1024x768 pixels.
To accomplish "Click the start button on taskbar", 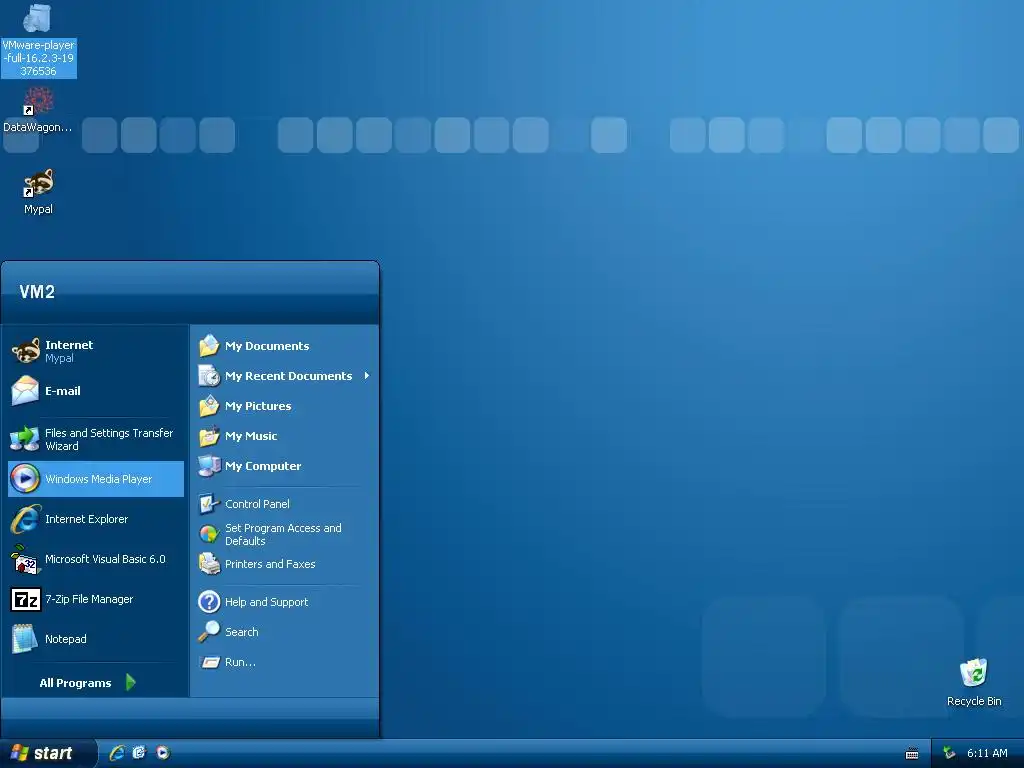I will (x=48, y=754).
